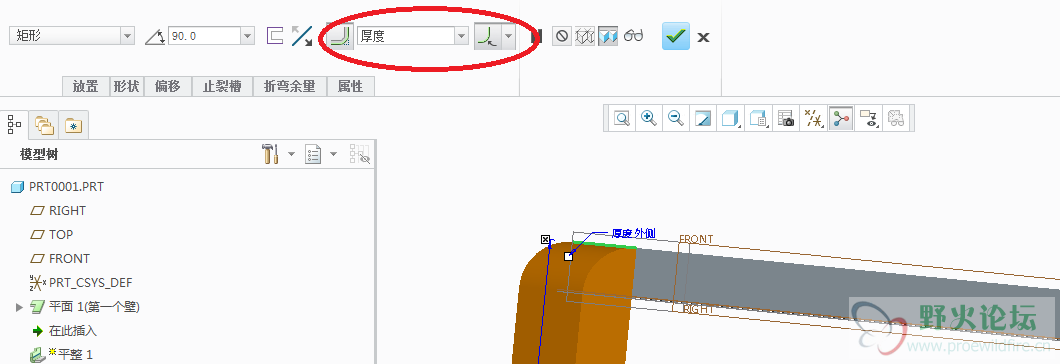
Task: Open the annotation display eye icon
Action: coord(868,119)
